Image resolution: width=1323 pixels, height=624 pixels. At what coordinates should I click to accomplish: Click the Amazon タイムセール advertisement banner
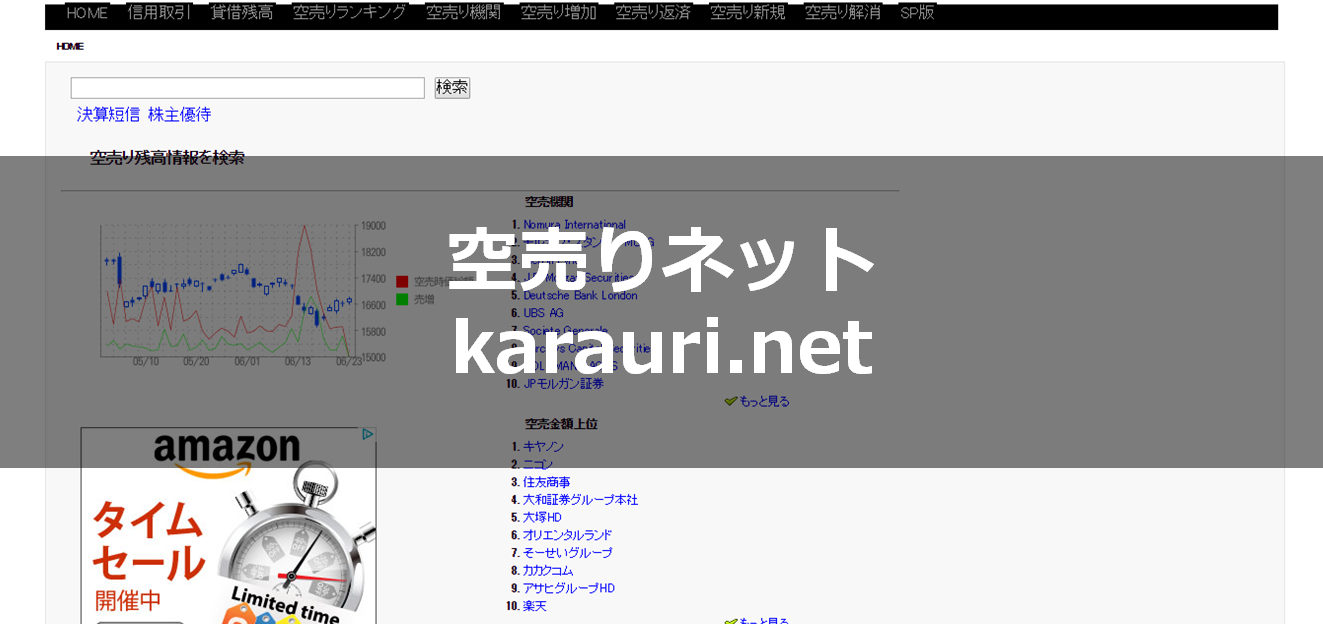tap(229, 526)
